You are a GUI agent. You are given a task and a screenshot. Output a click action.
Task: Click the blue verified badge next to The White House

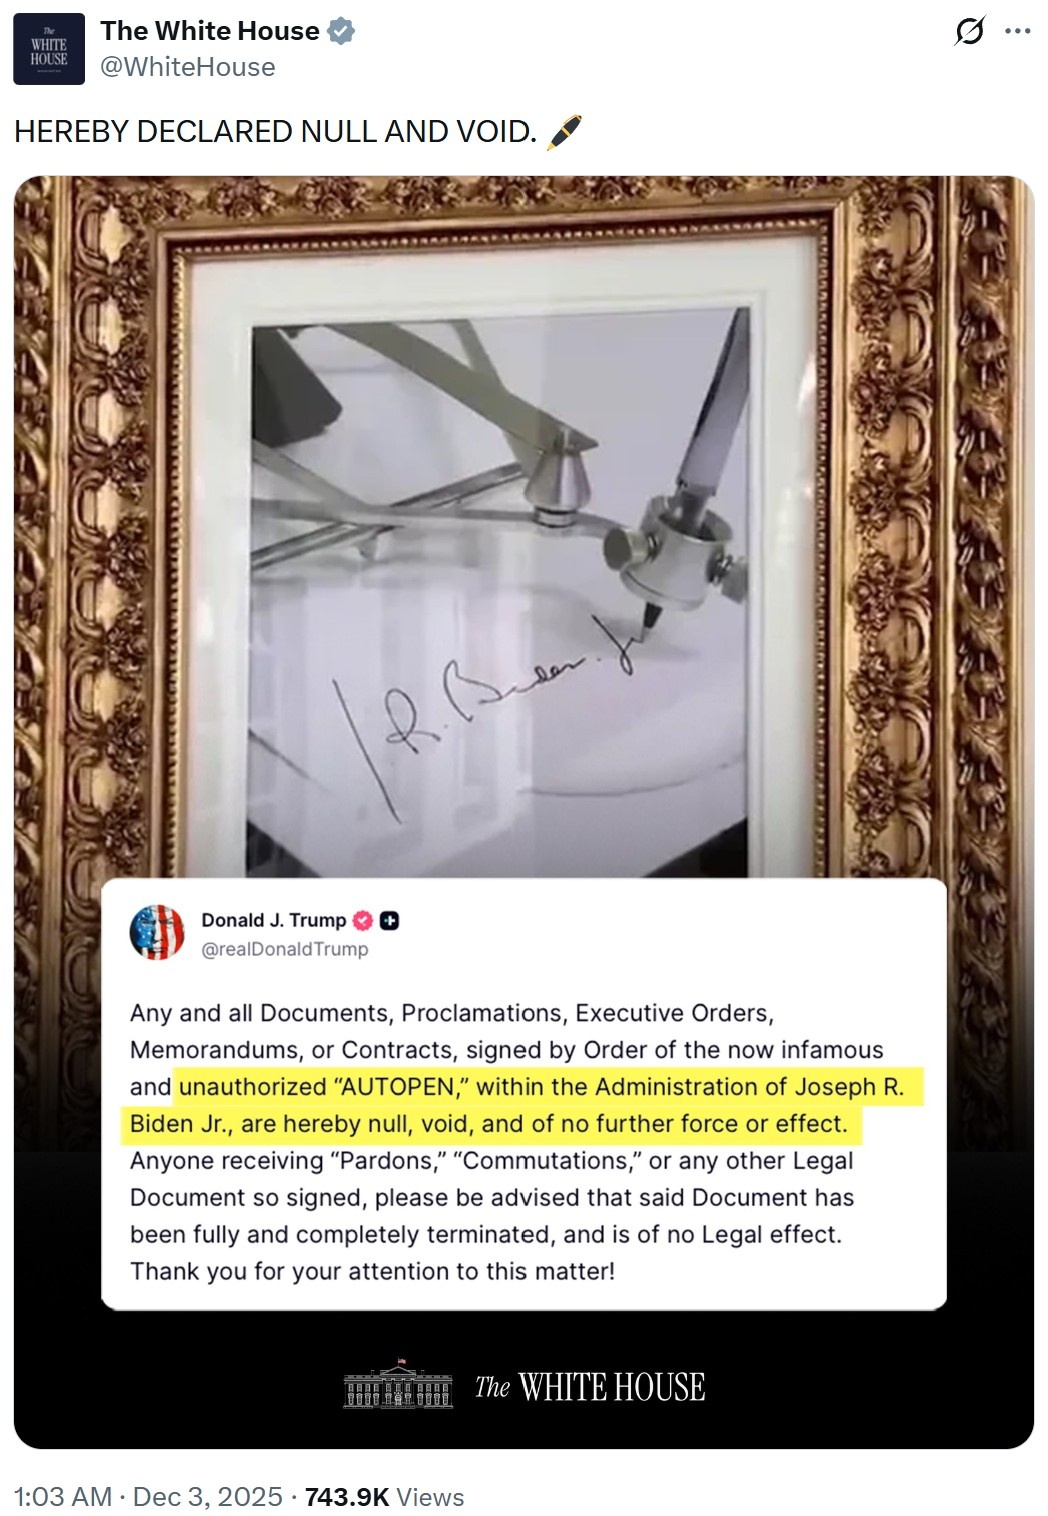(342, 32)
